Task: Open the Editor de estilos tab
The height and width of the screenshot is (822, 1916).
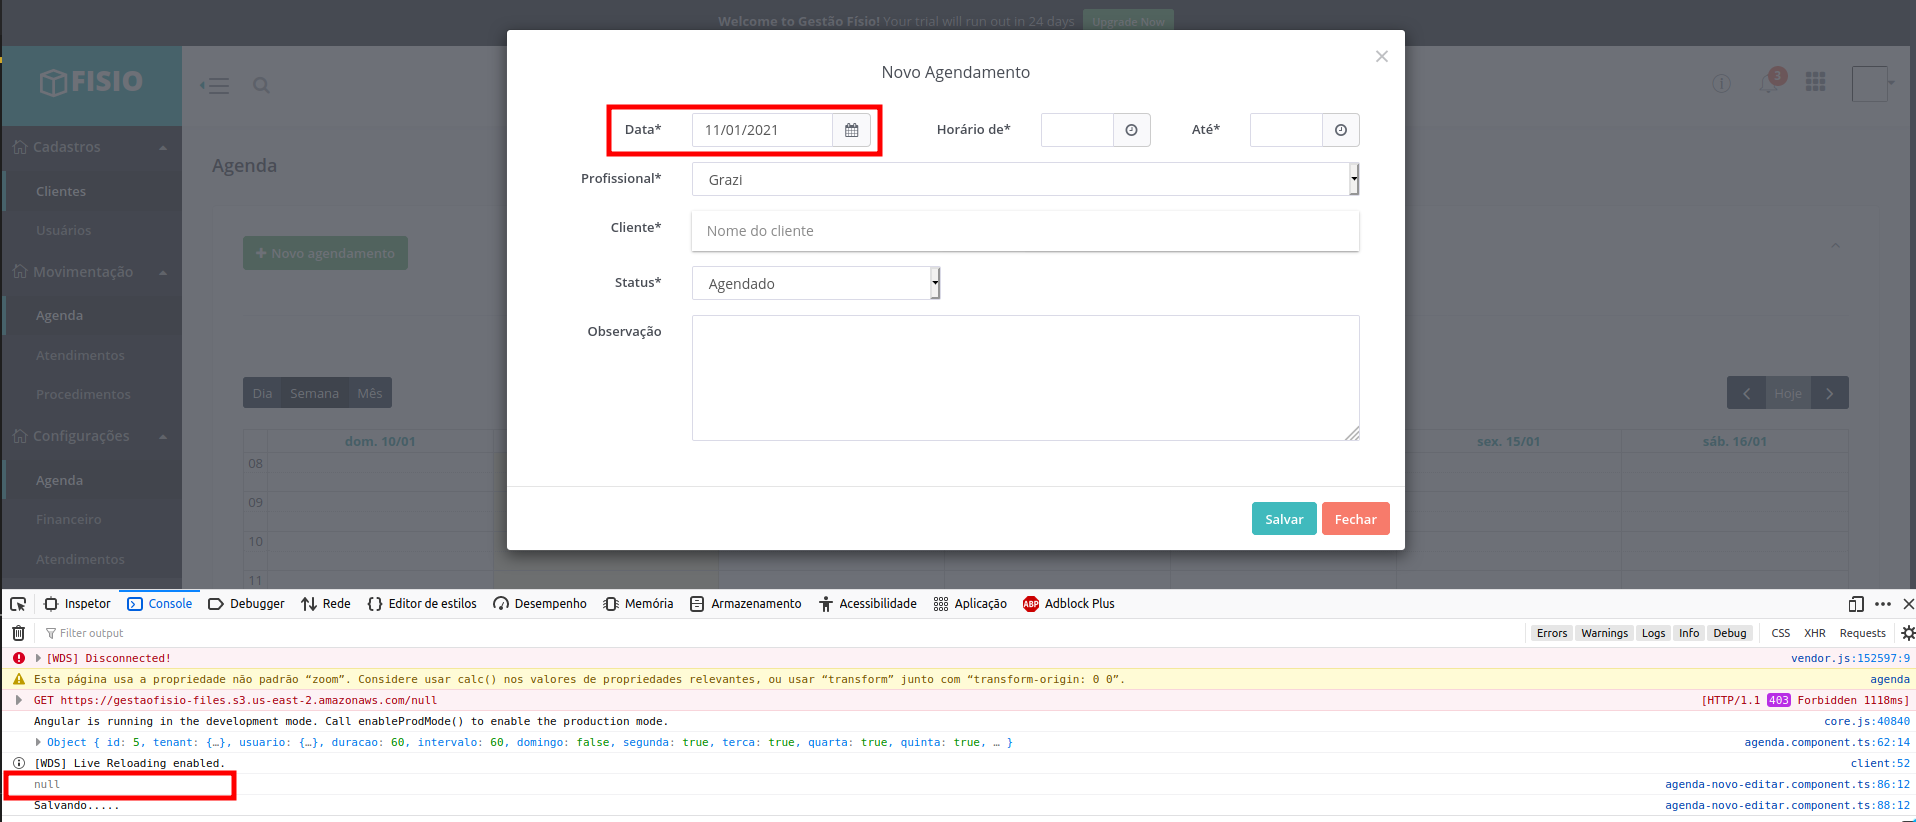Action: tap(422, 604)
